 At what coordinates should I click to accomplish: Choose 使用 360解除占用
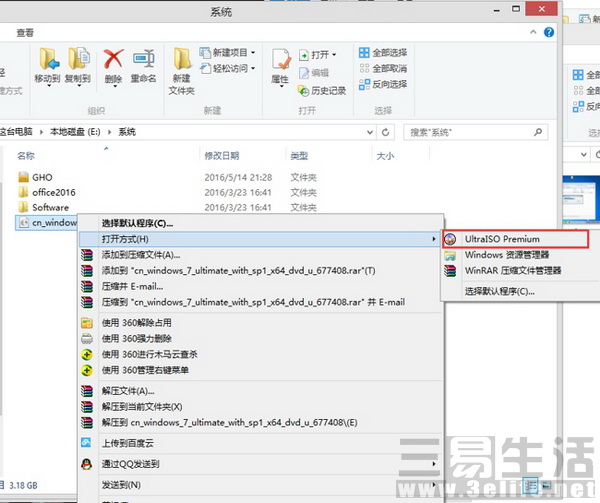(260, 323)
